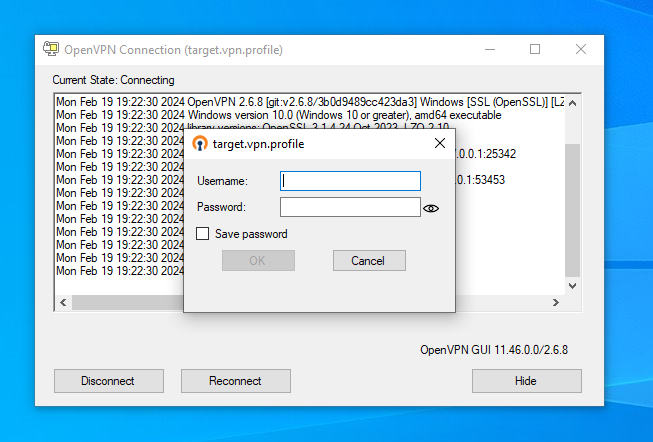Click Disconnect in the OpenVPN Connection window

point(109,381)
